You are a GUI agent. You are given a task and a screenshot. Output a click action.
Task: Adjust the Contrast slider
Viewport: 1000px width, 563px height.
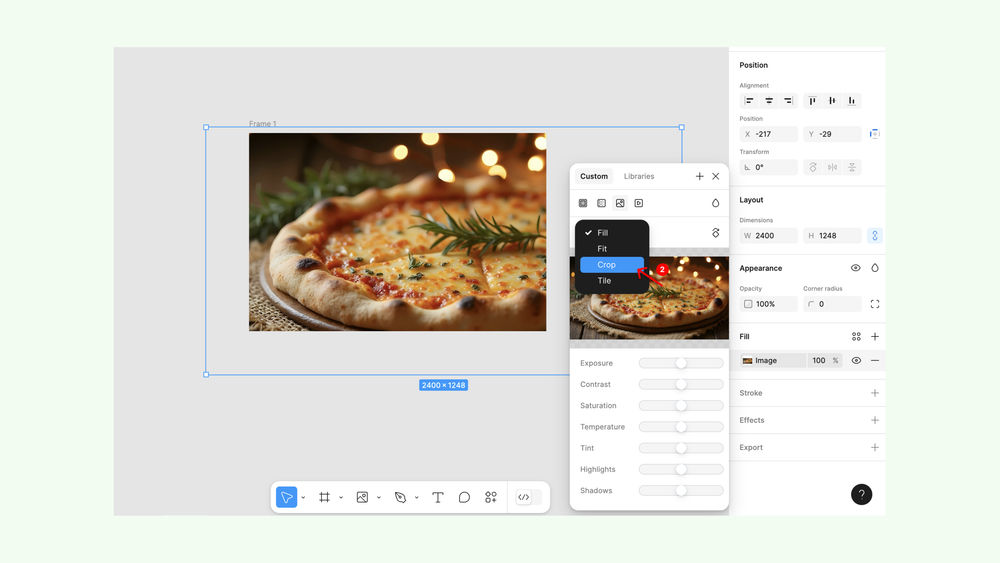pos(681,384)
